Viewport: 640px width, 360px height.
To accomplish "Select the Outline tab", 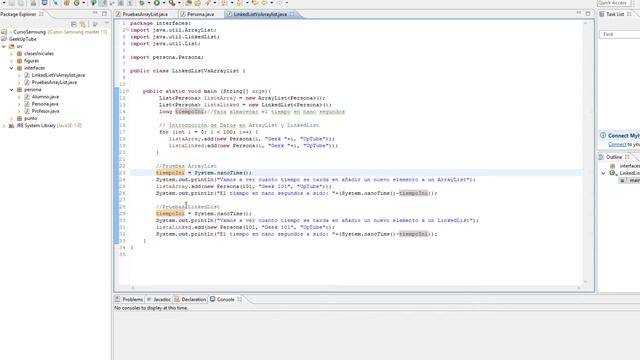I will click(x=614, y=157).
